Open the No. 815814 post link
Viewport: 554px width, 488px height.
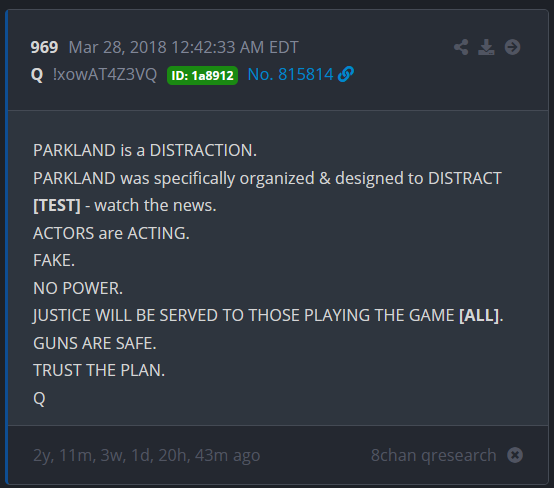[290, 74]
